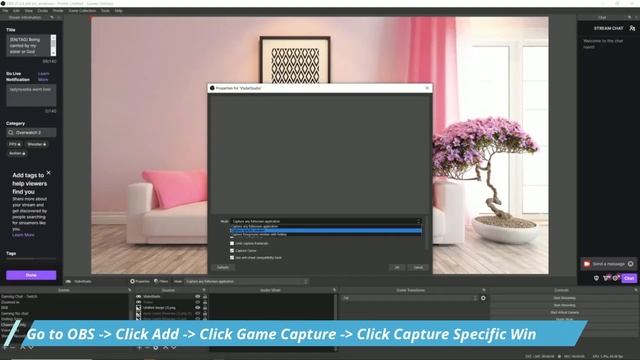Screen dimensions: 640x360
Task: Choose Capture any fullscreen application in list
Action: click(326, 226)
